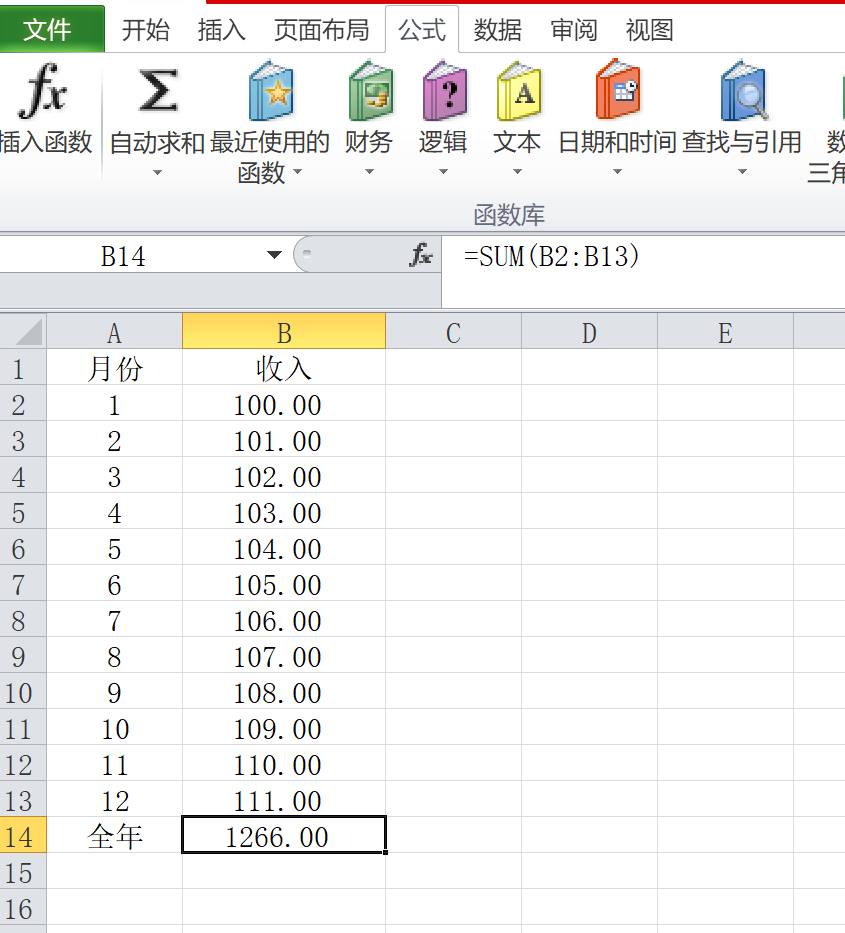Select the 公式 tab
The height and width of the screenshot is (933, 845).
pyautogui.click(x=422, y=30)
